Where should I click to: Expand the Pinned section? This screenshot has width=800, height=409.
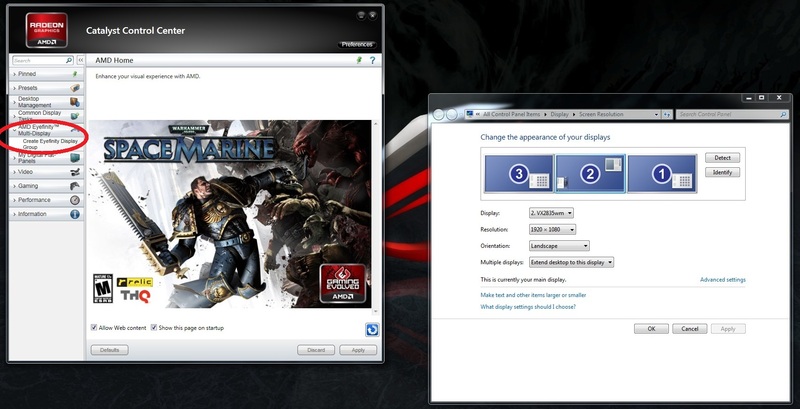click(x=14, y=74)
